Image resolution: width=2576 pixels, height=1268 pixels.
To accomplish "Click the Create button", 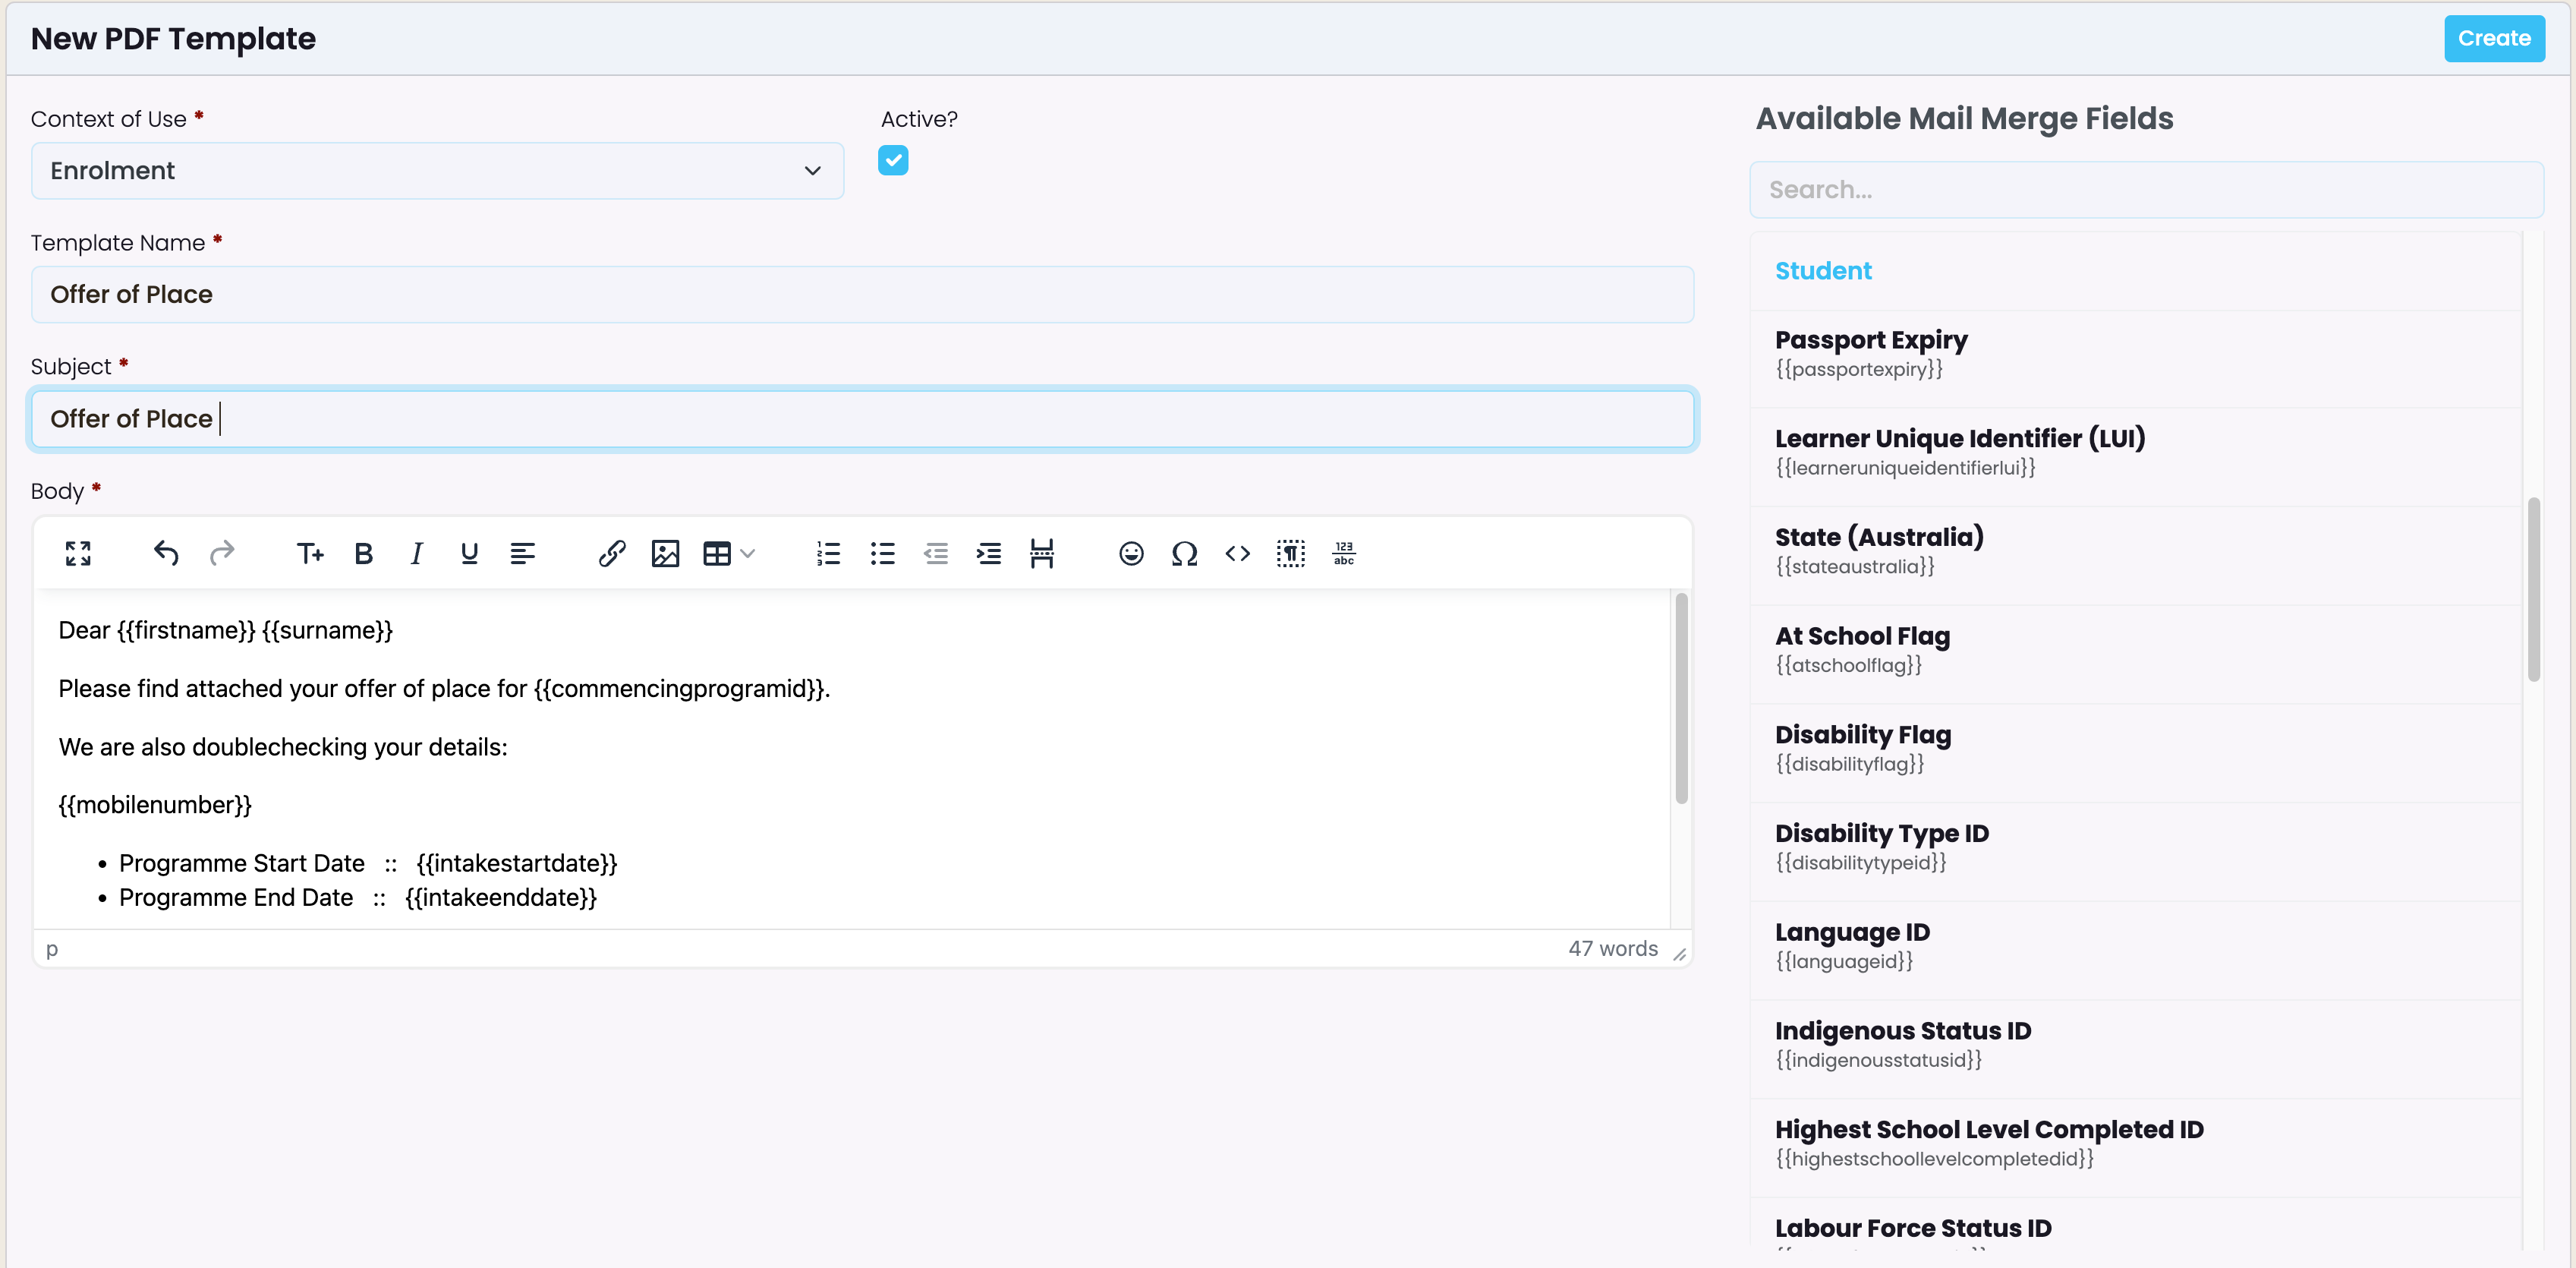I will tap(2494, 38).
